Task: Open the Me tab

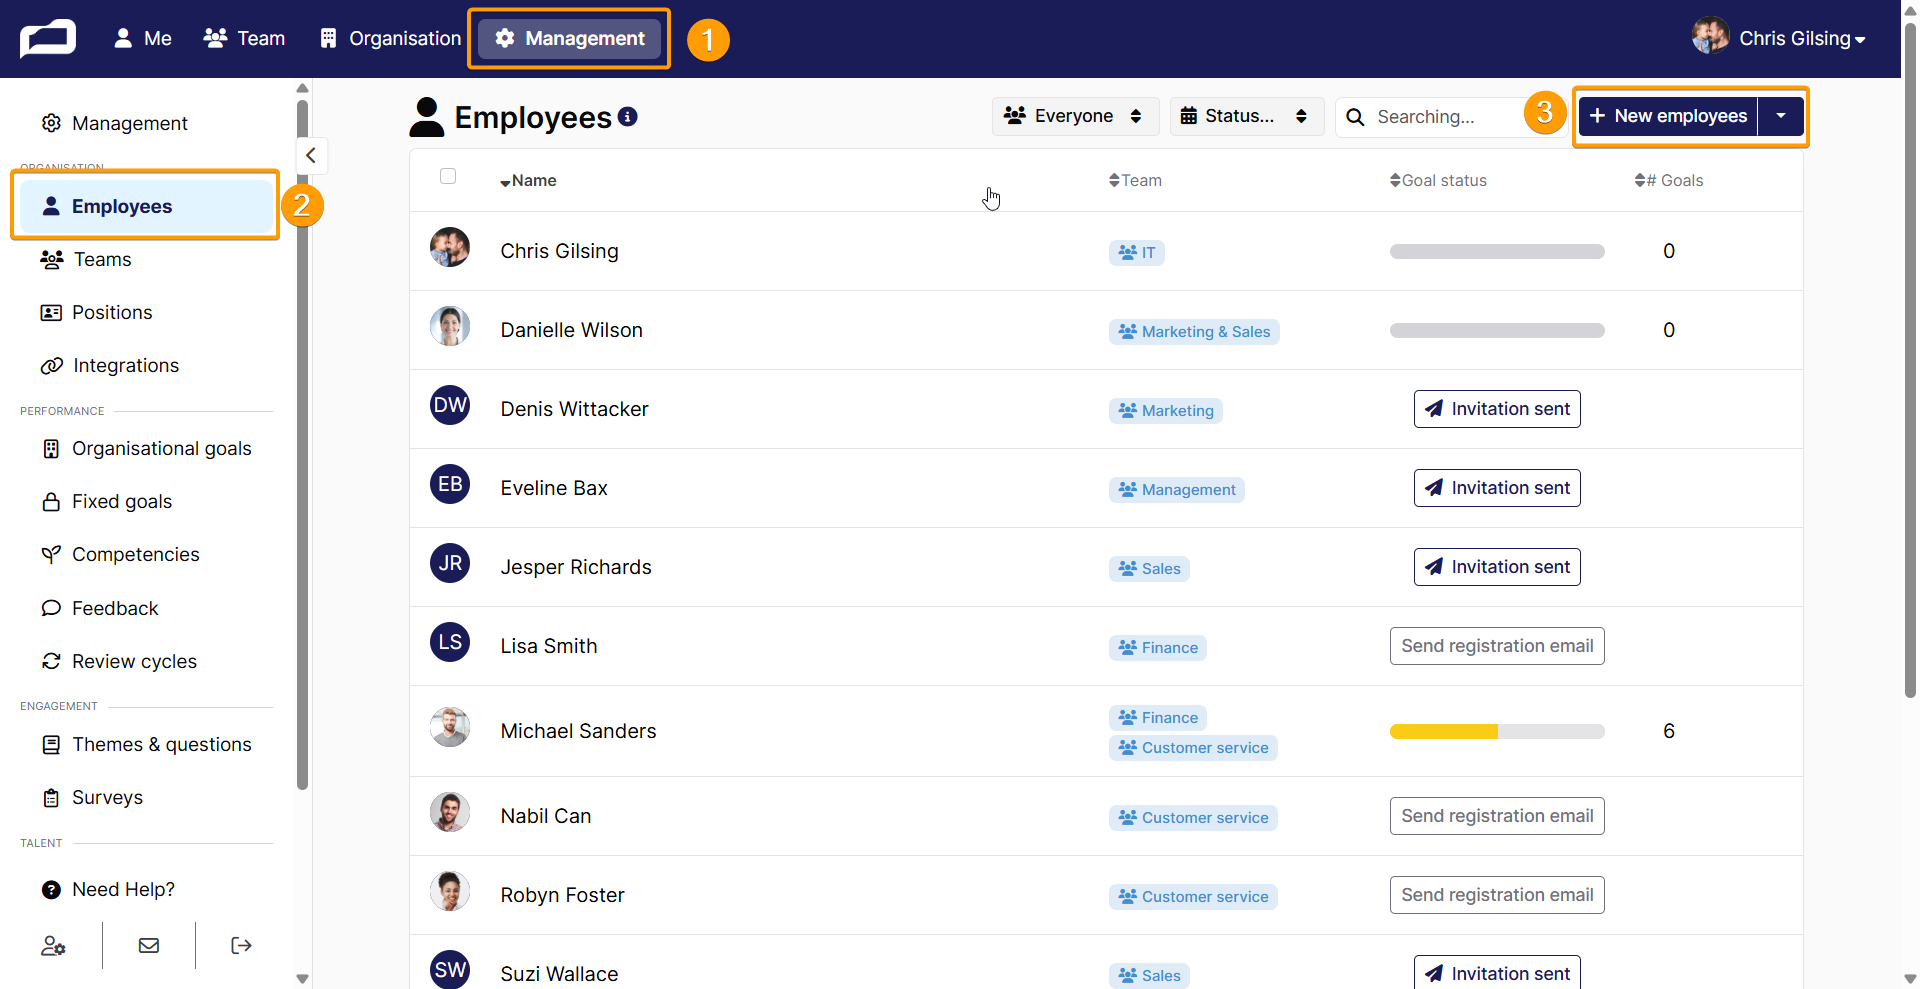Action: (x=143, y=38)
